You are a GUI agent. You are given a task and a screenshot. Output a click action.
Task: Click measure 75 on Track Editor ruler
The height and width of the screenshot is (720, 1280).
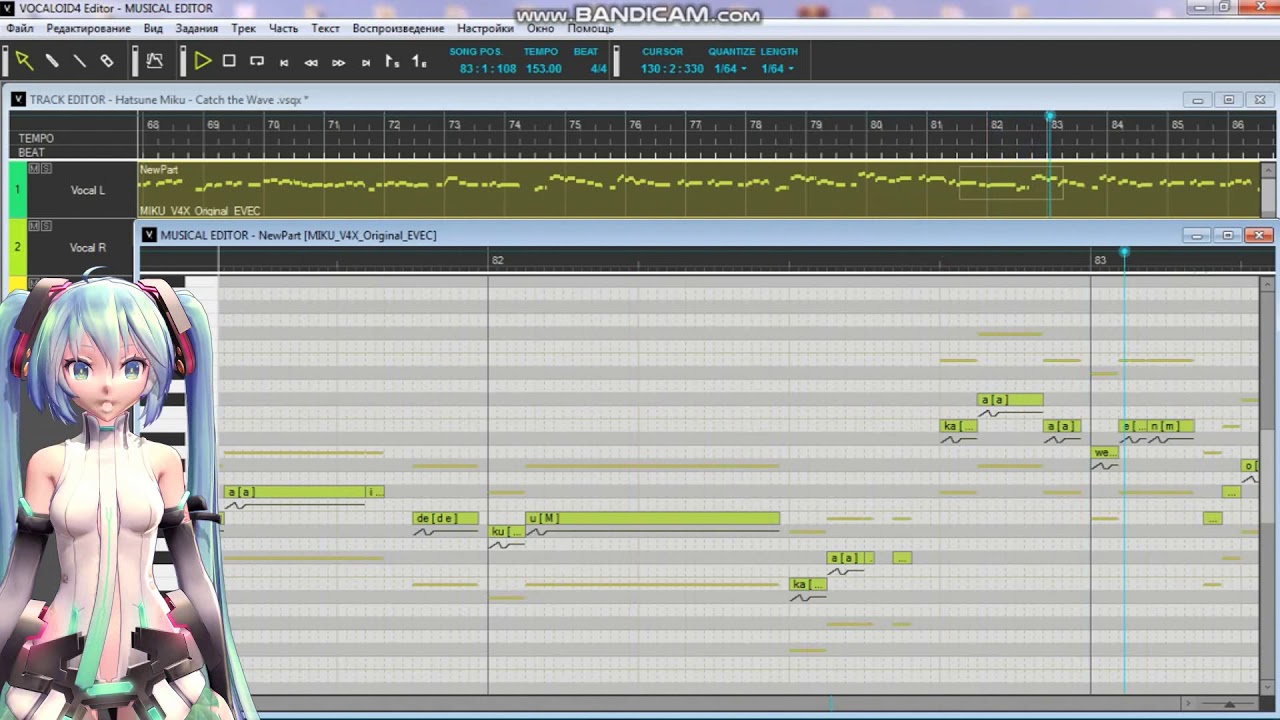[575, 124]
